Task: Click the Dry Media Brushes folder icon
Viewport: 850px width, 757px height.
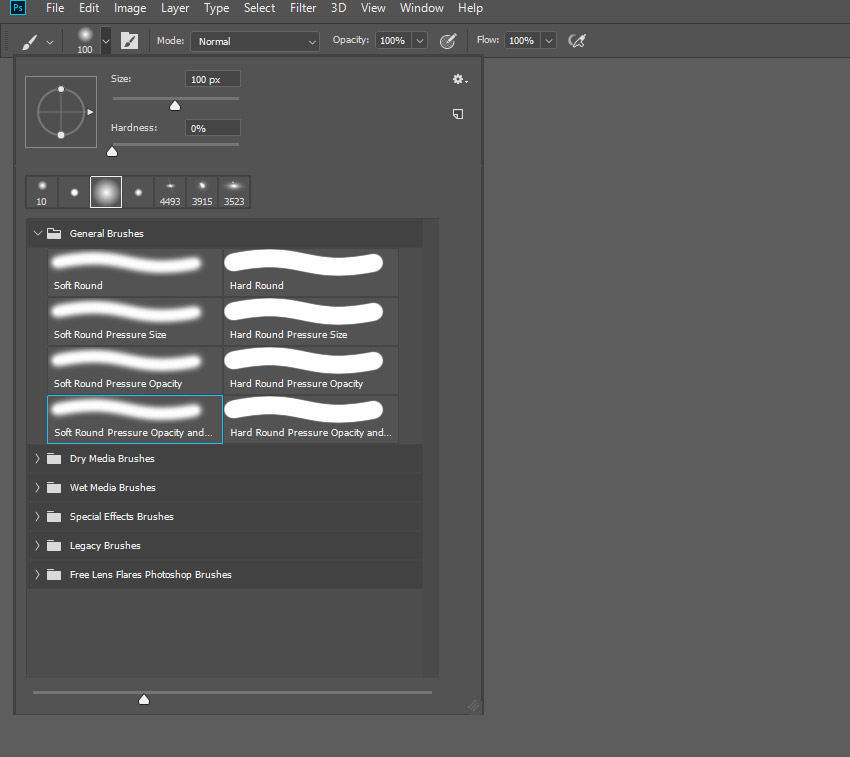Action: [54, 459]
